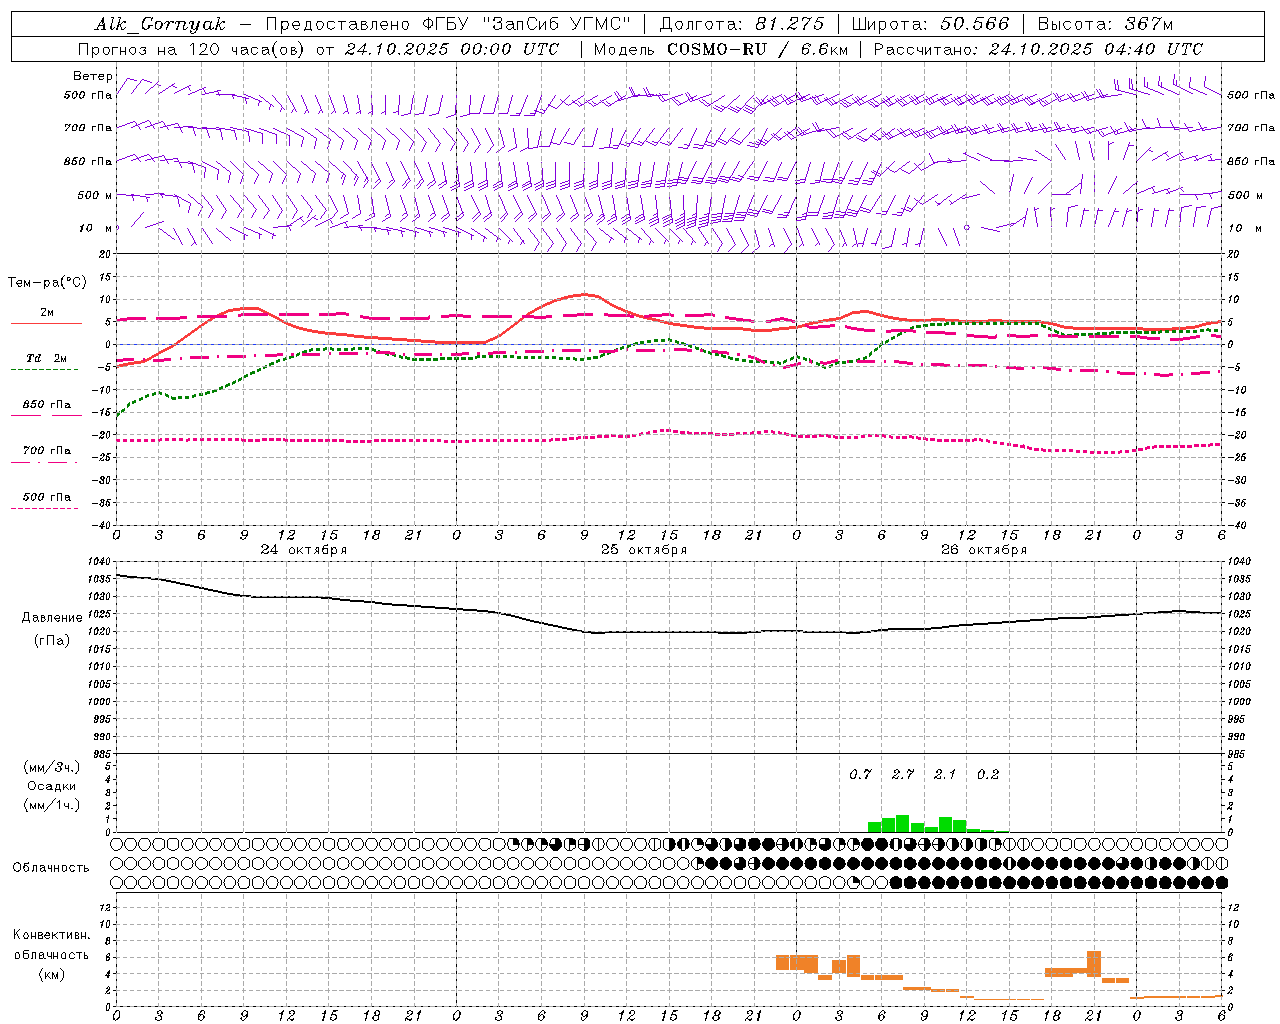The height and width of the screenshot is (1024, 1280).
Task: Click the 2.1 precipitation total
Action: pos(945,775)
